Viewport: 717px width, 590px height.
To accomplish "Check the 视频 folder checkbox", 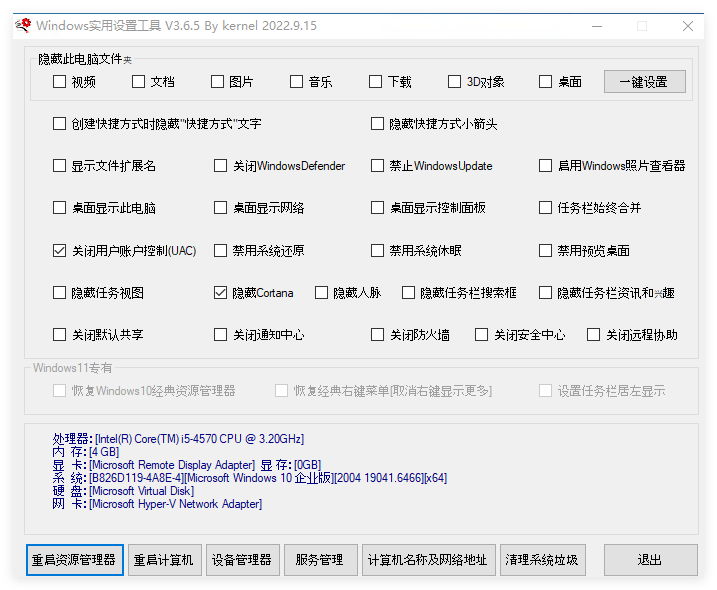I will (59, 82).
